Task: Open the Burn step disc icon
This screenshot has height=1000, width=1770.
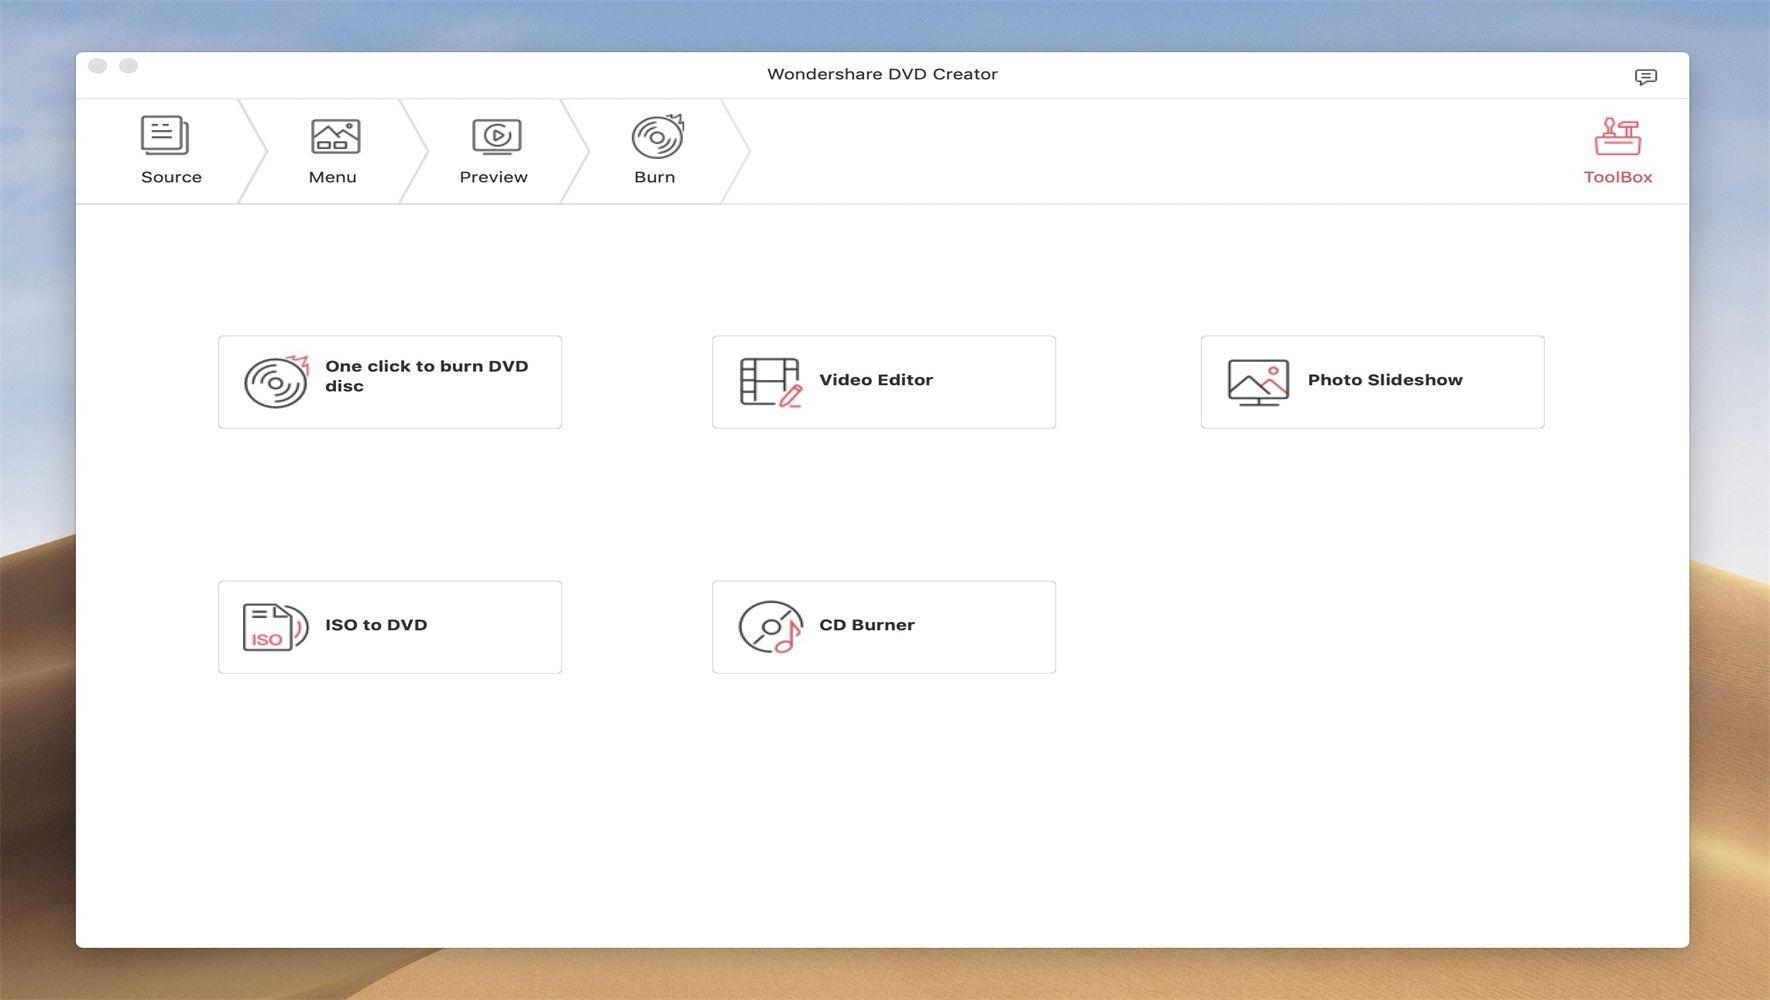Action: point(657,136)
